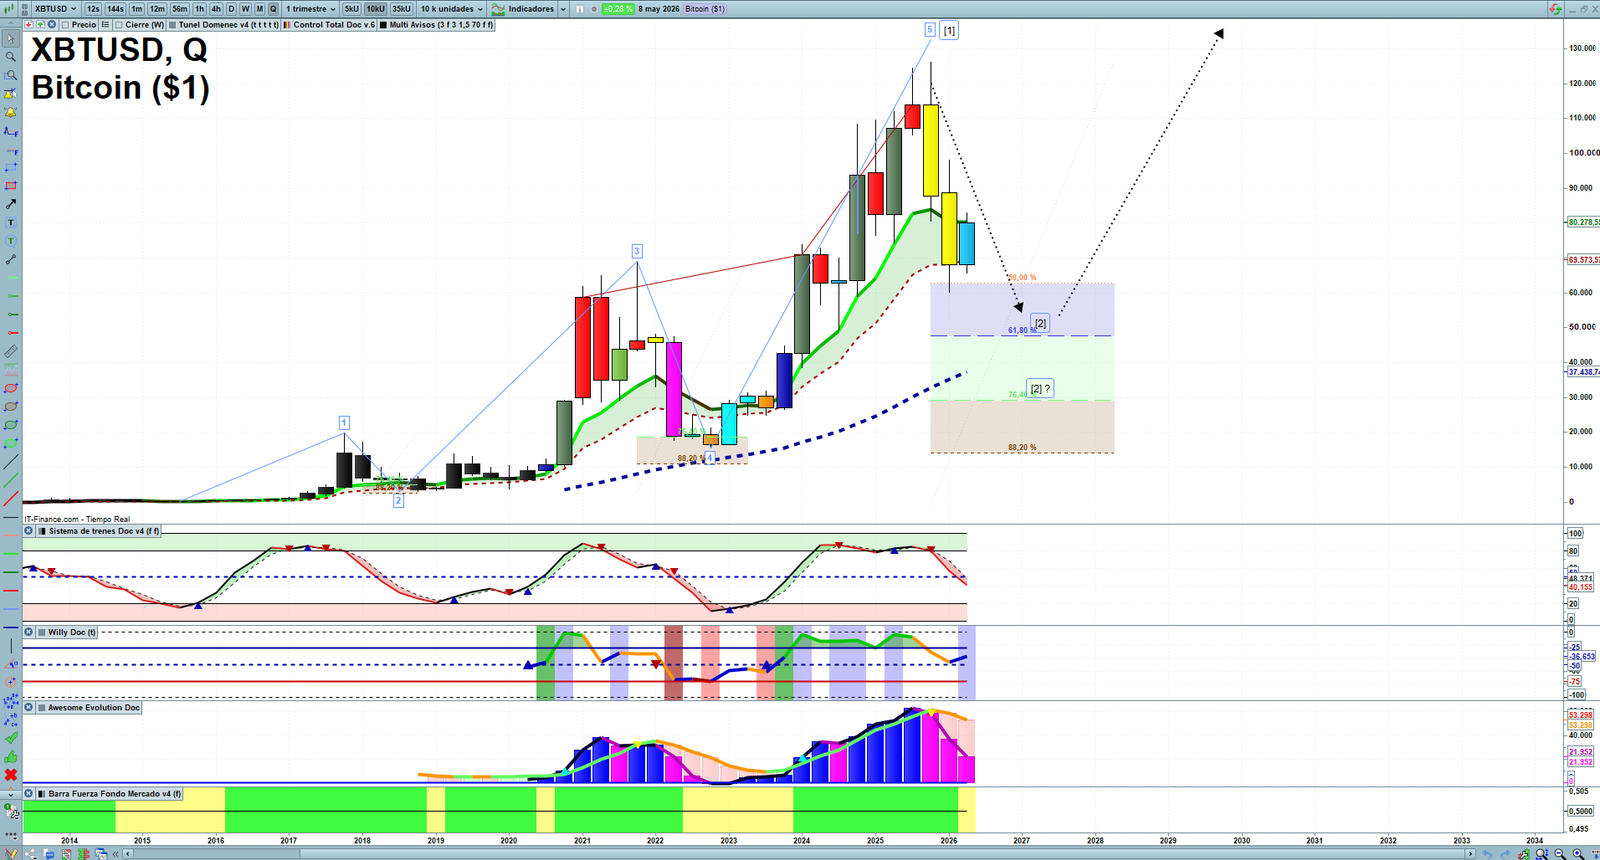The image size is (1600, 860).
Task: Click the Indicadores chart icon
Action: pos(498,9)
